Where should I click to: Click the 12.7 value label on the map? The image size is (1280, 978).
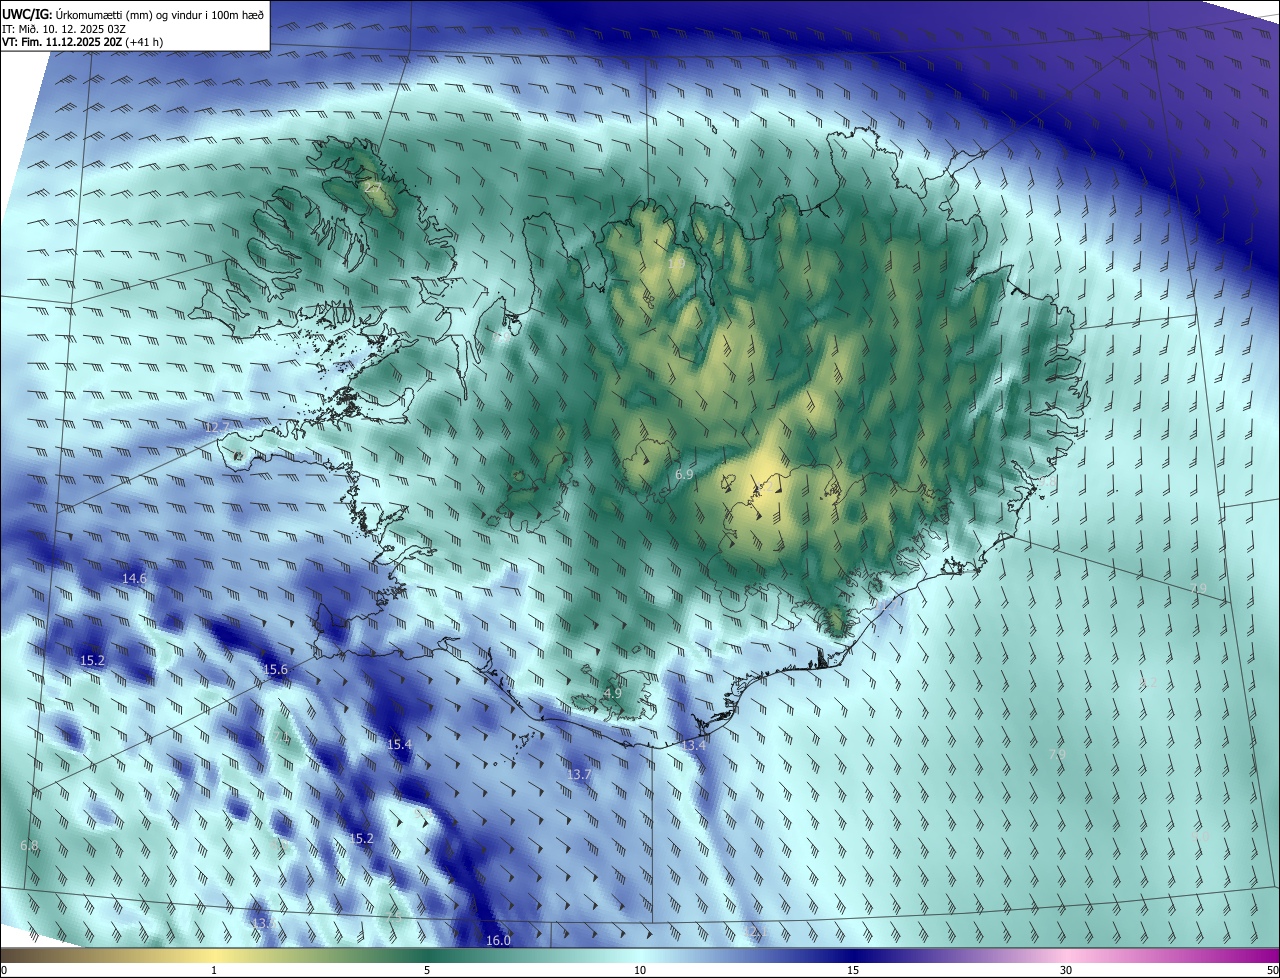tap(217, 427)
